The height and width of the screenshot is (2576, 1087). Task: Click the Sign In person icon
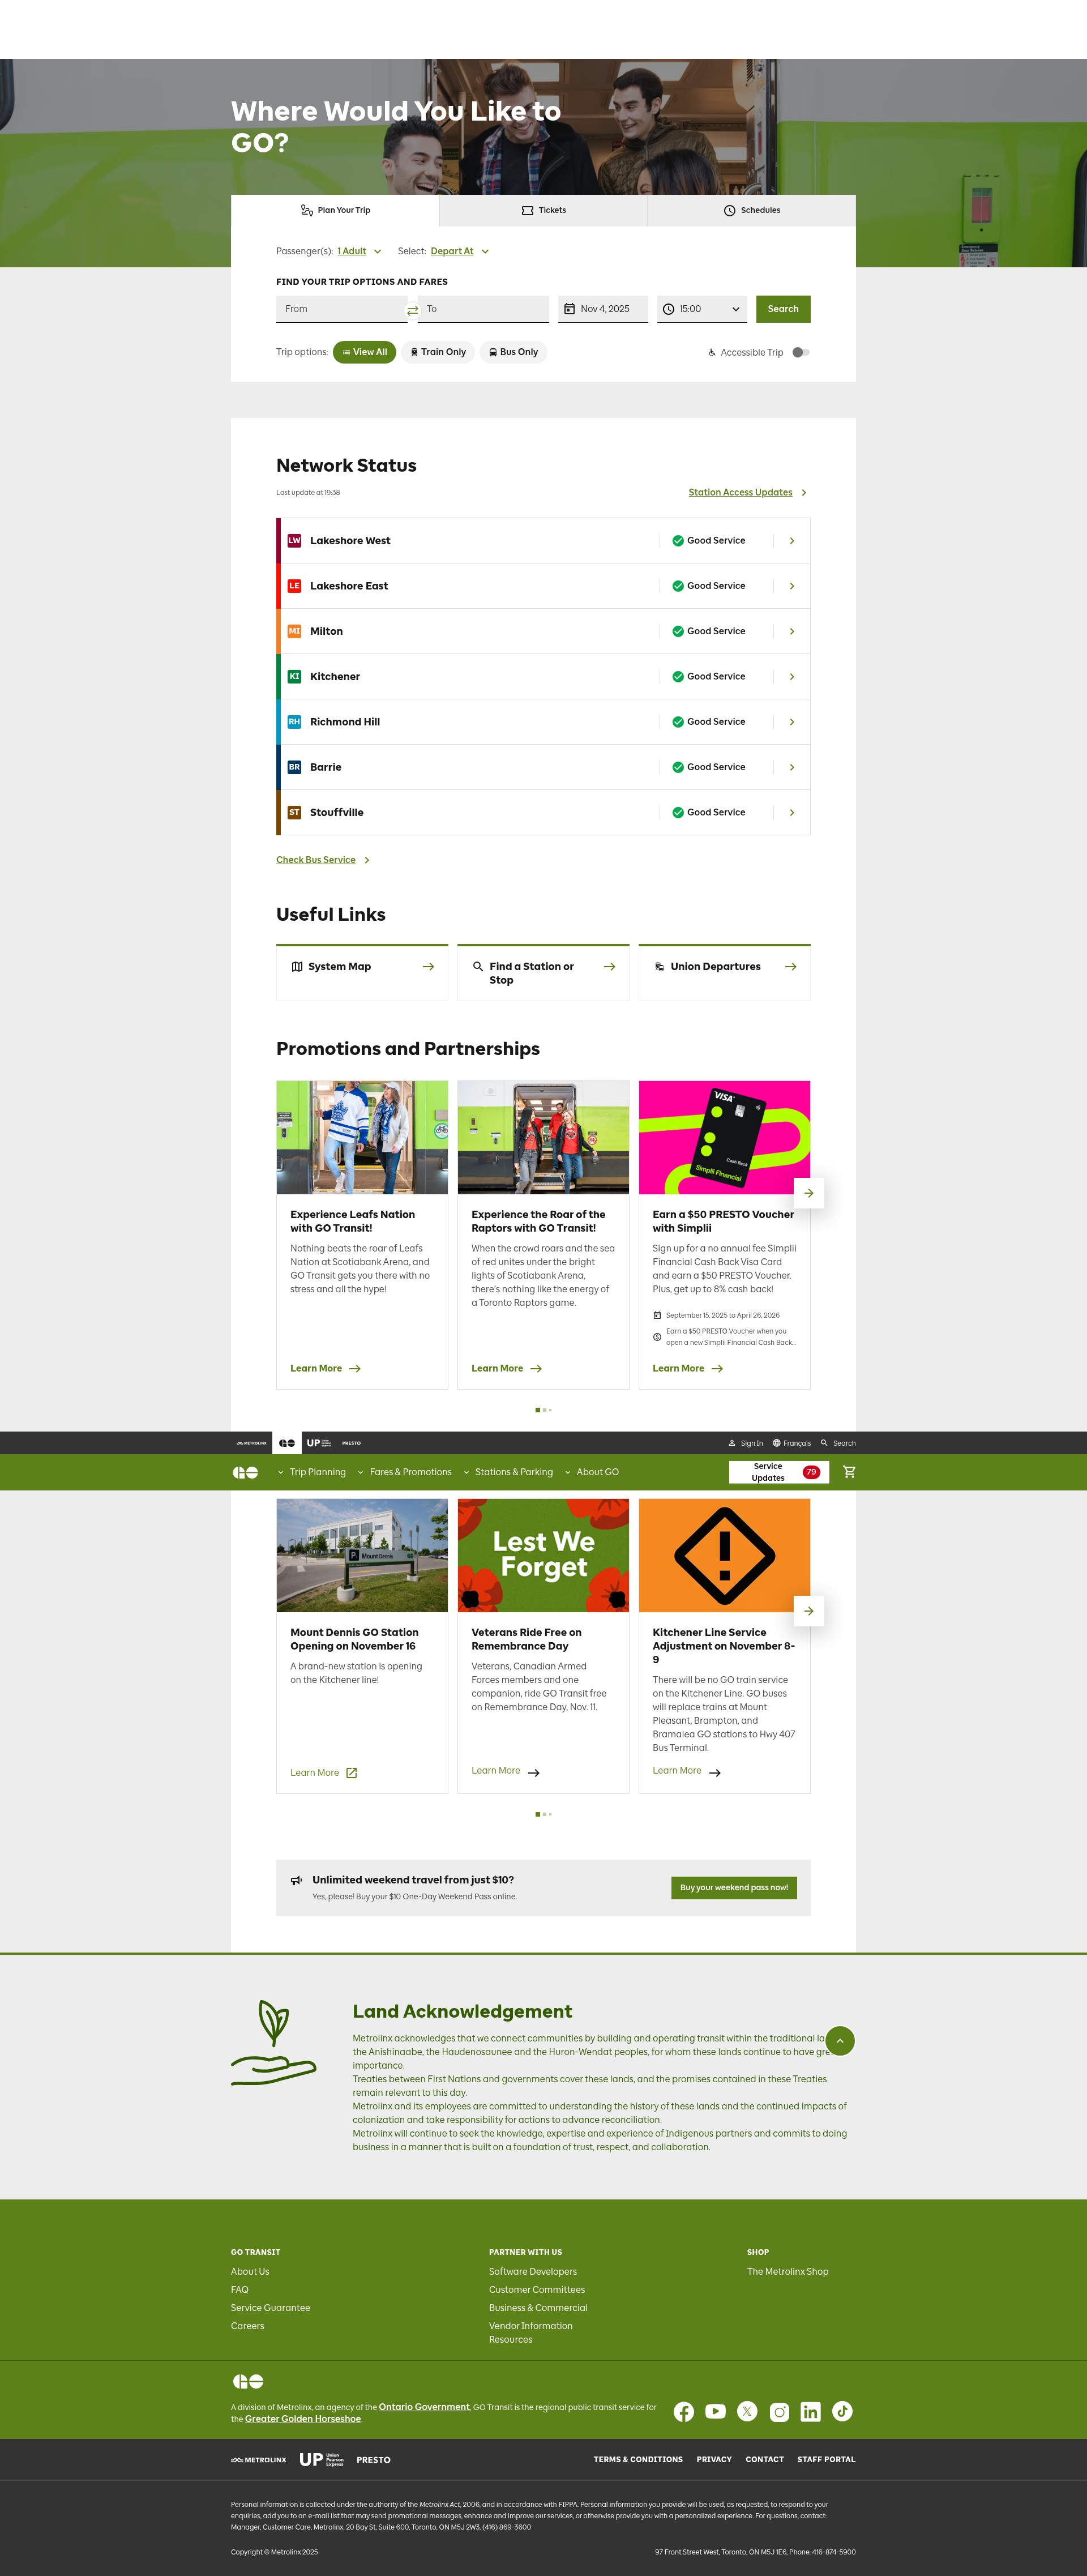pyautogui.click(x=732, y=1443)
